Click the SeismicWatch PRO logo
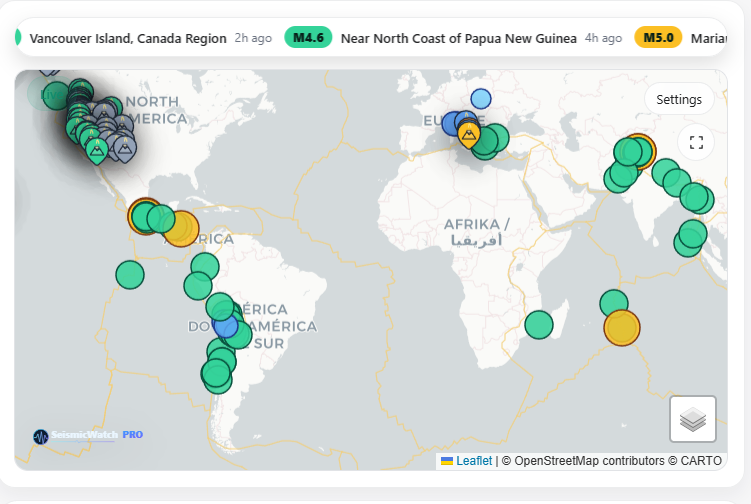The width and height of the screenshot is (751, 504). pos(88,436)
